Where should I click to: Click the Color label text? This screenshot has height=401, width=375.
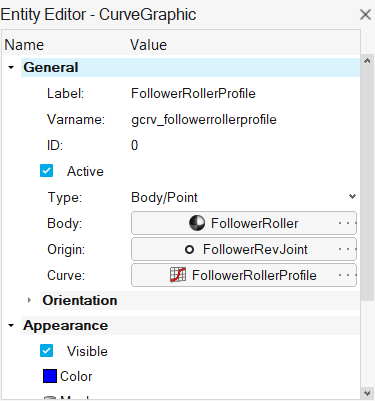tap(76, 376)
